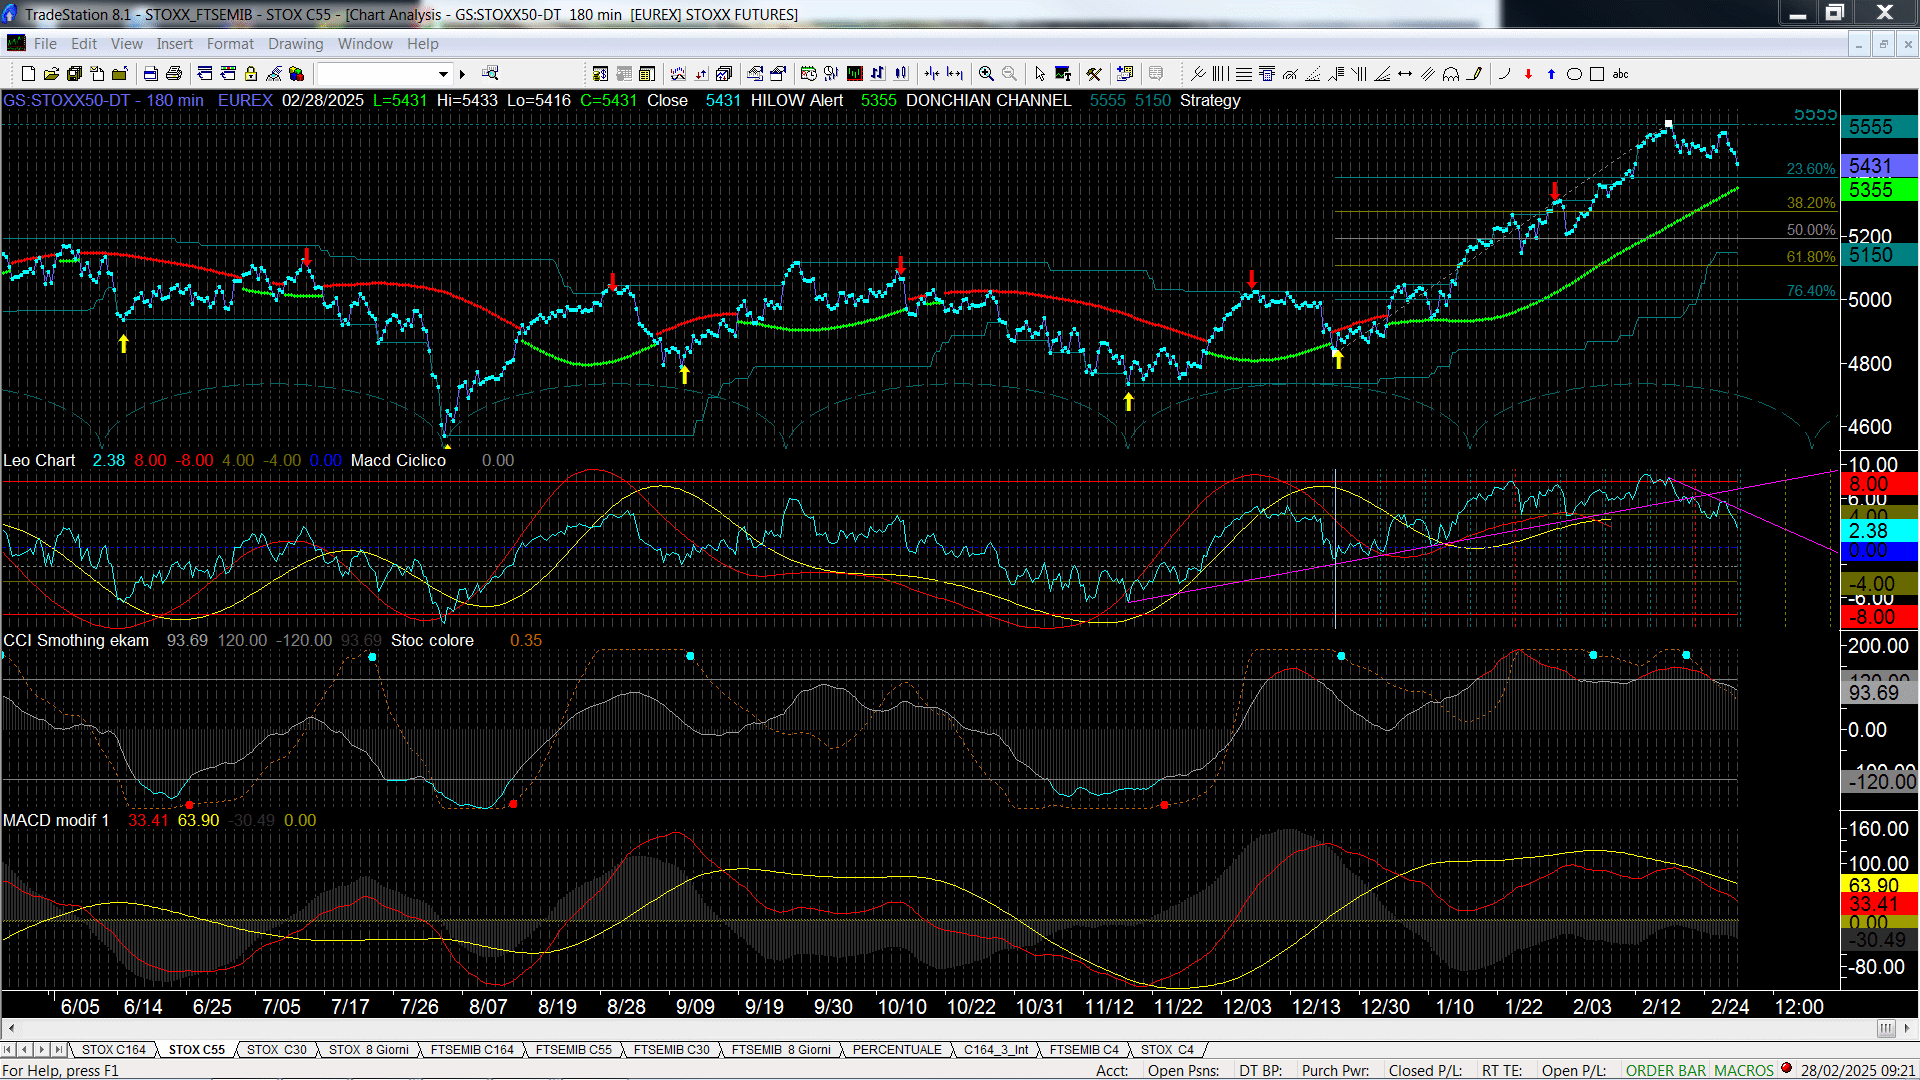
Task: Click the crossed hammers strategy icon
Action: coord(1094,74)
